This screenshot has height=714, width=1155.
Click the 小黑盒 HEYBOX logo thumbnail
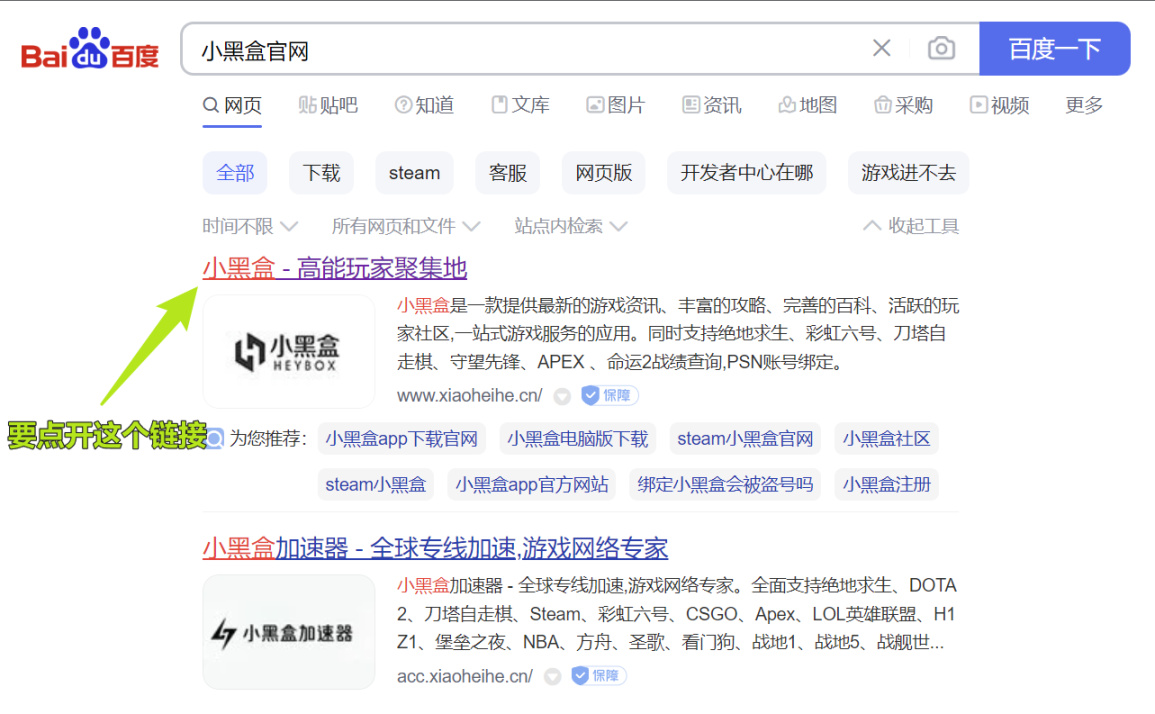(x=289, y=351)
